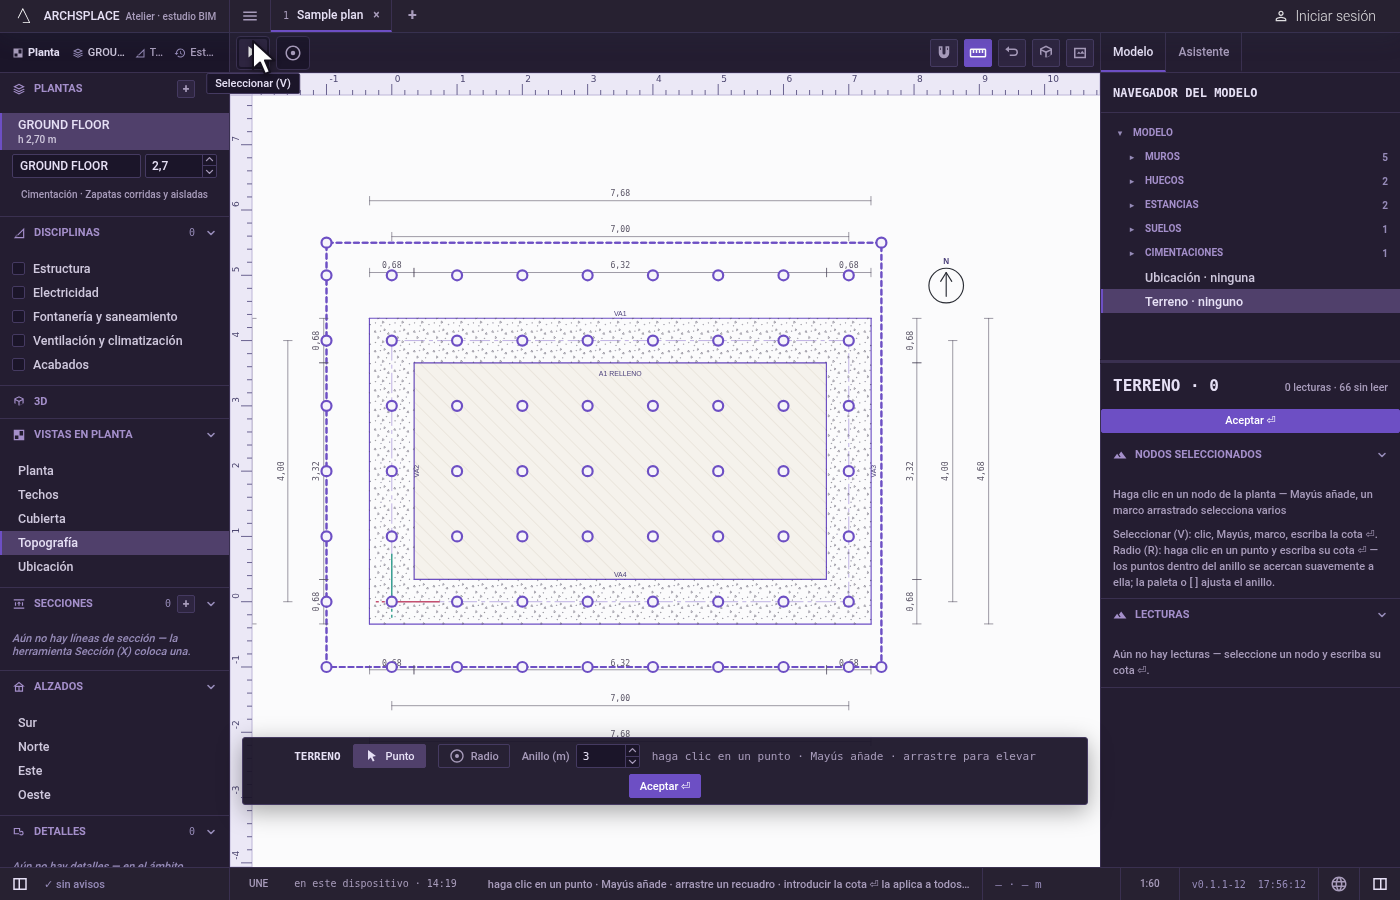Click Iniciar sesión link
The image size is (1400, 900).
[1325, 16]
